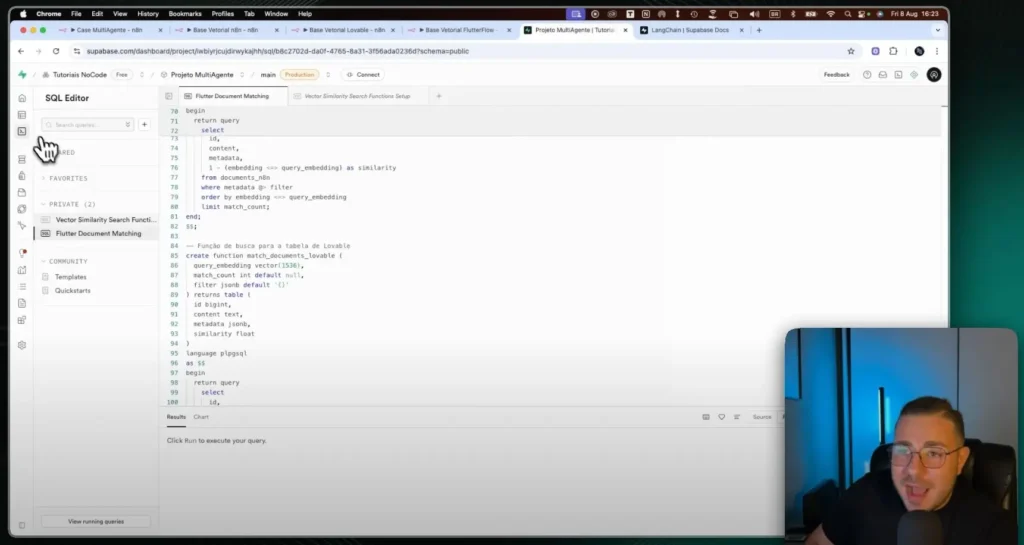Open the Realtime sidebar icon
The width and height of the screenshot is (1024, 545).
pyautogui.click(x=22, y=225)
